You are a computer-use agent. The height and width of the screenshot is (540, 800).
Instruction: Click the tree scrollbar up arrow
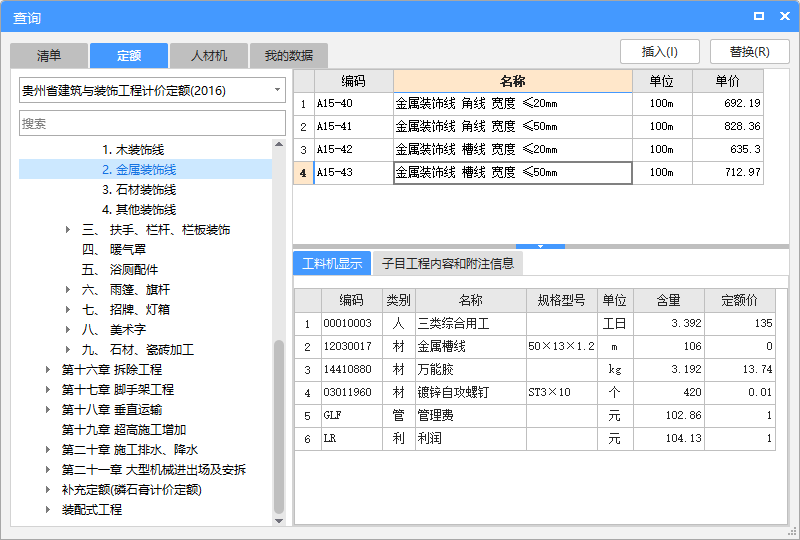pyautogui.click(x=279, y=144)
